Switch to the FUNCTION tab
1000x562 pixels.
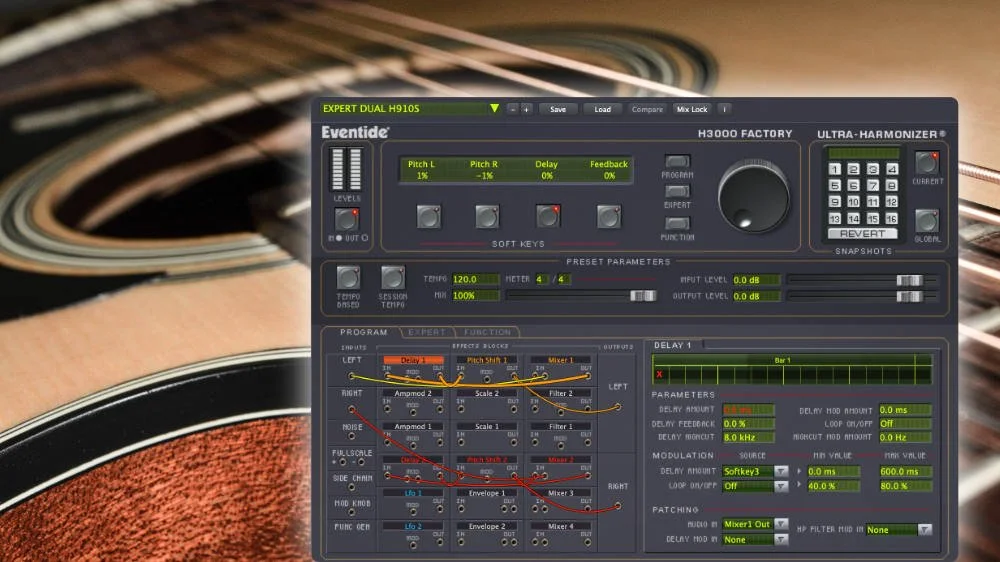coord(487,332)
